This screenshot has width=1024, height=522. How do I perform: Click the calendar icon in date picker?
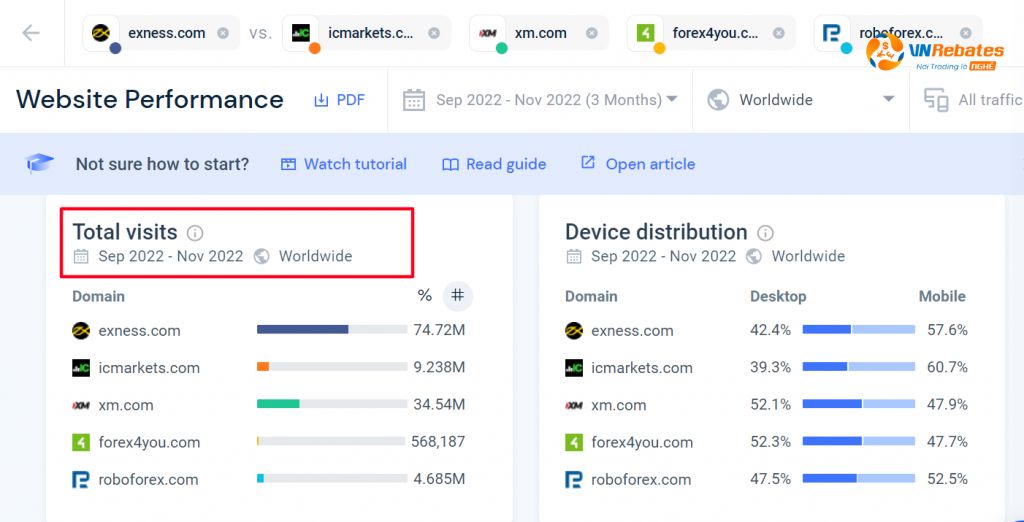click(414, 100)
